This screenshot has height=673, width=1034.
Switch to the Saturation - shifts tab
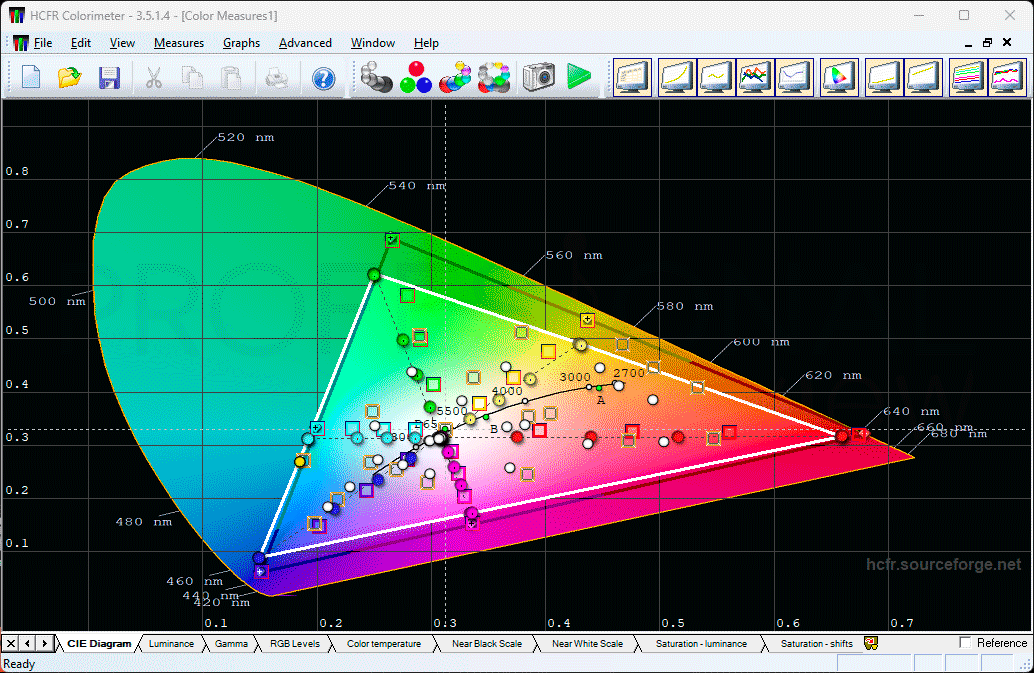tap(816, 643)
